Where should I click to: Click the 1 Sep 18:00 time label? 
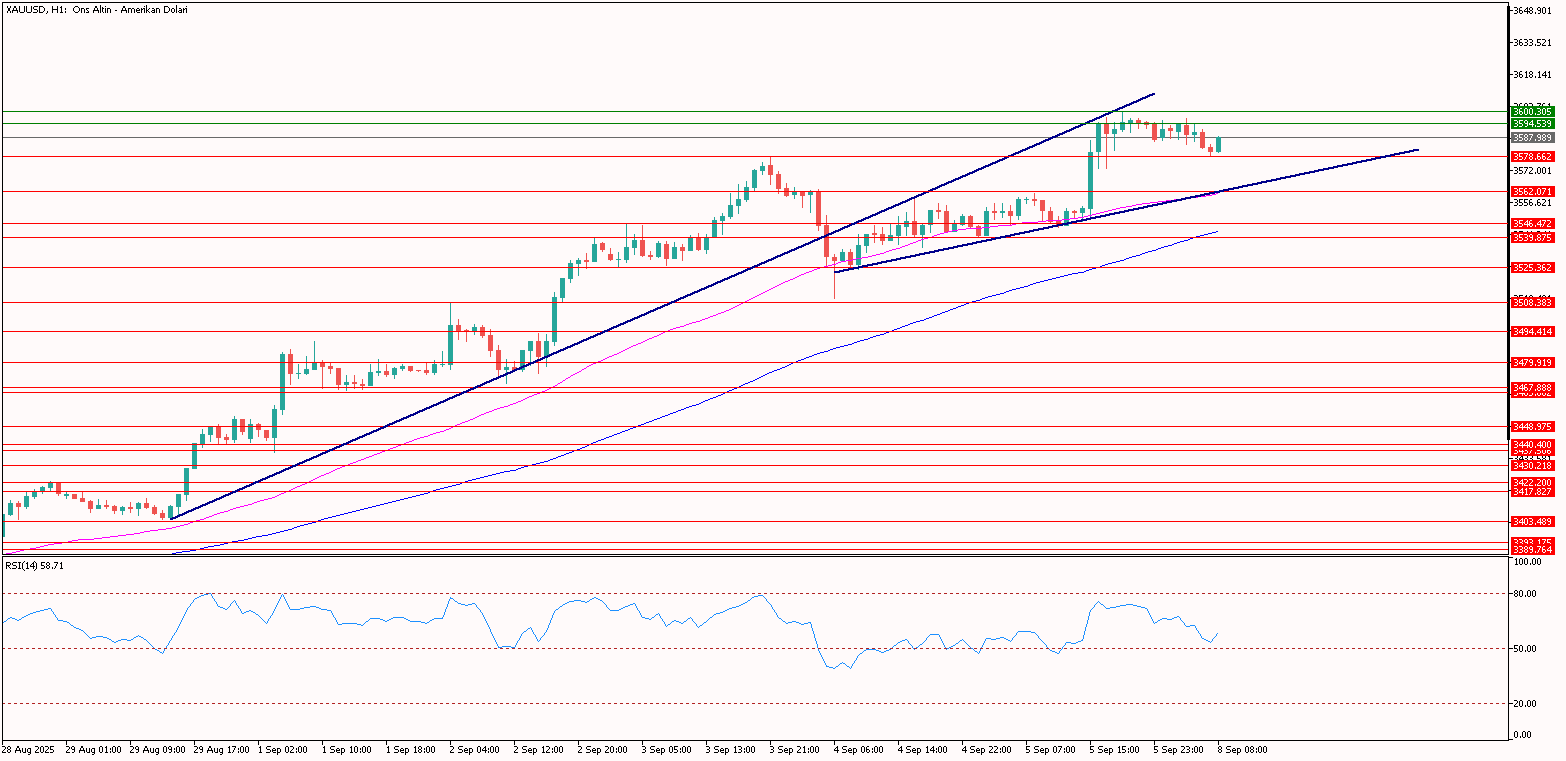click(x=412, y=749)
